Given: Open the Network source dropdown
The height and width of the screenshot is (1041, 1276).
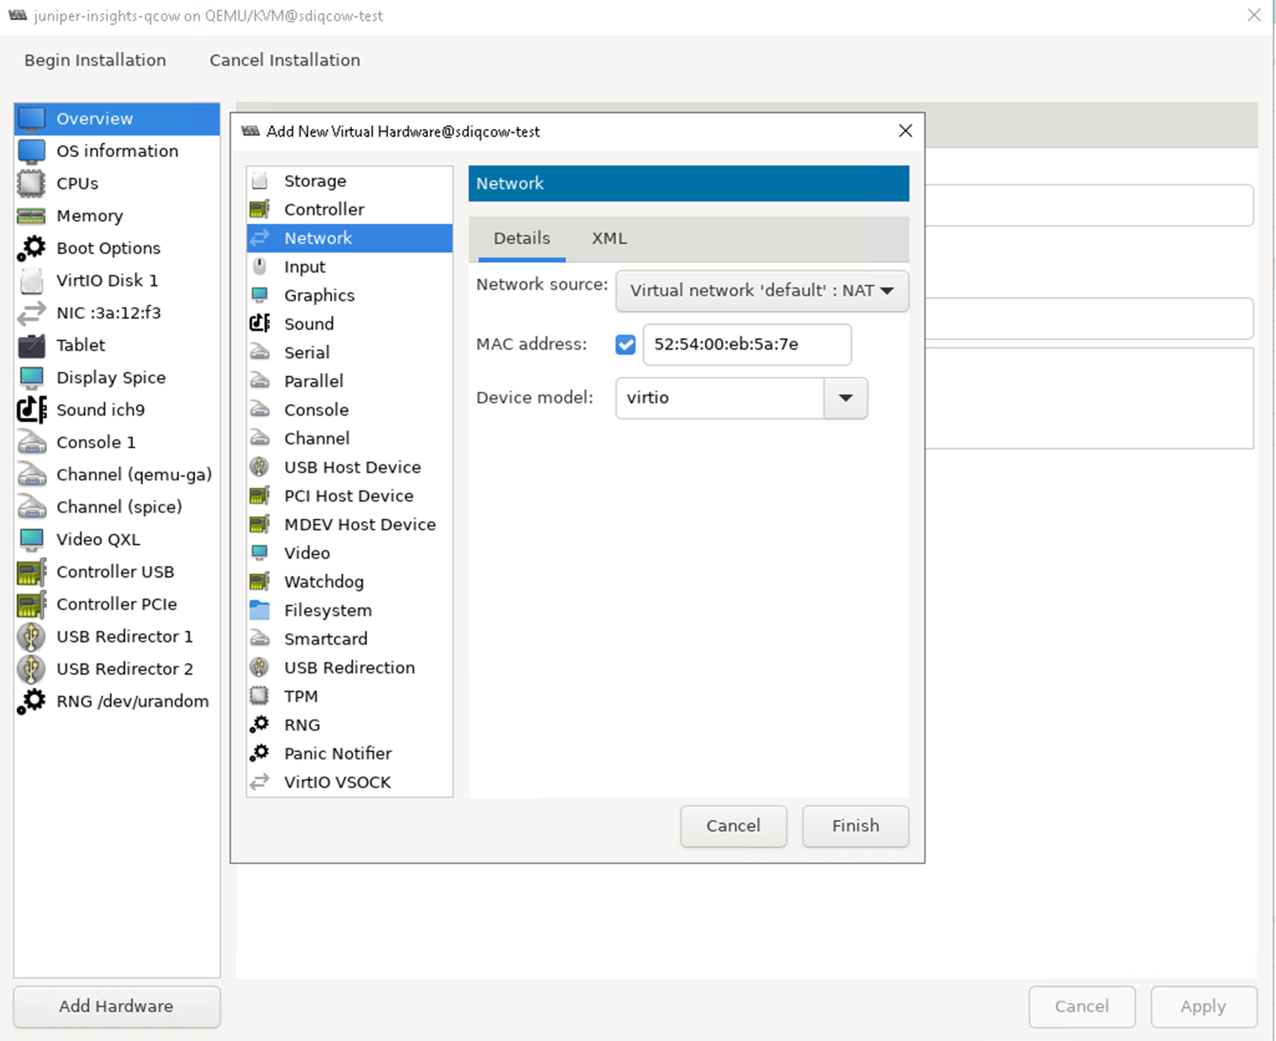Looking at the screenshot, I should point(762,291).
